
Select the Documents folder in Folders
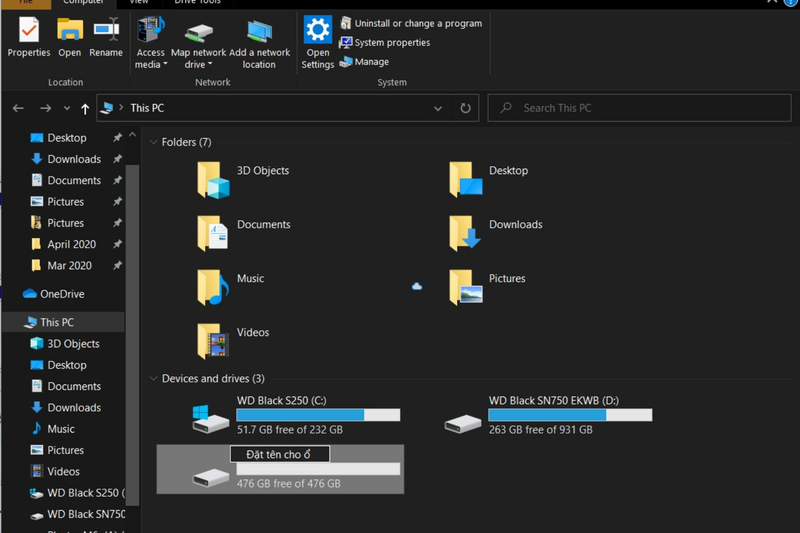coord(243,233)
